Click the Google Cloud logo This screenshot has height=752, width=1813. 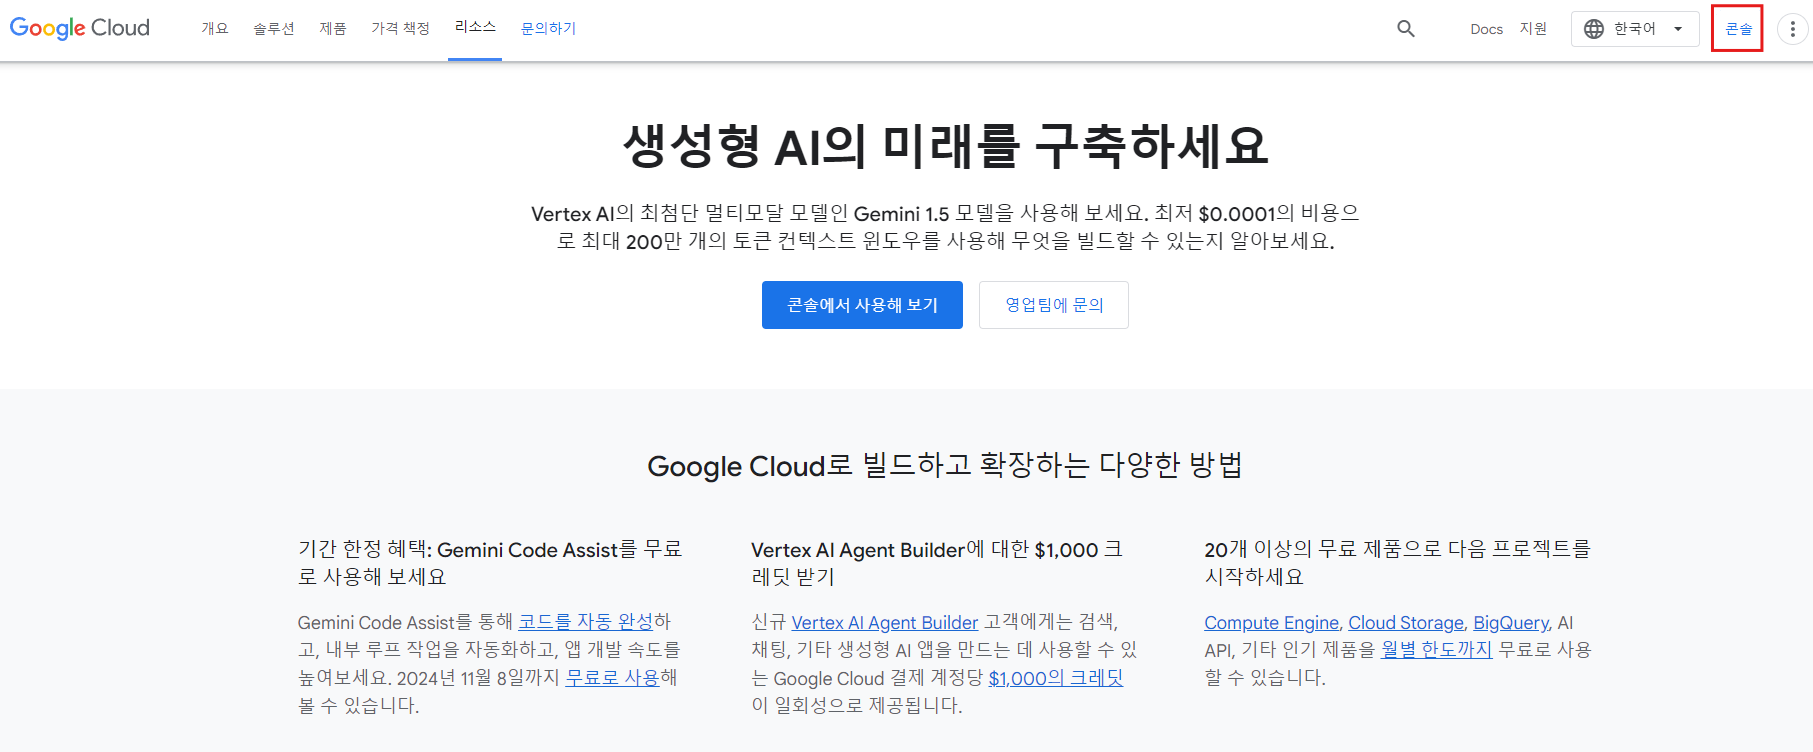point(80,28)
